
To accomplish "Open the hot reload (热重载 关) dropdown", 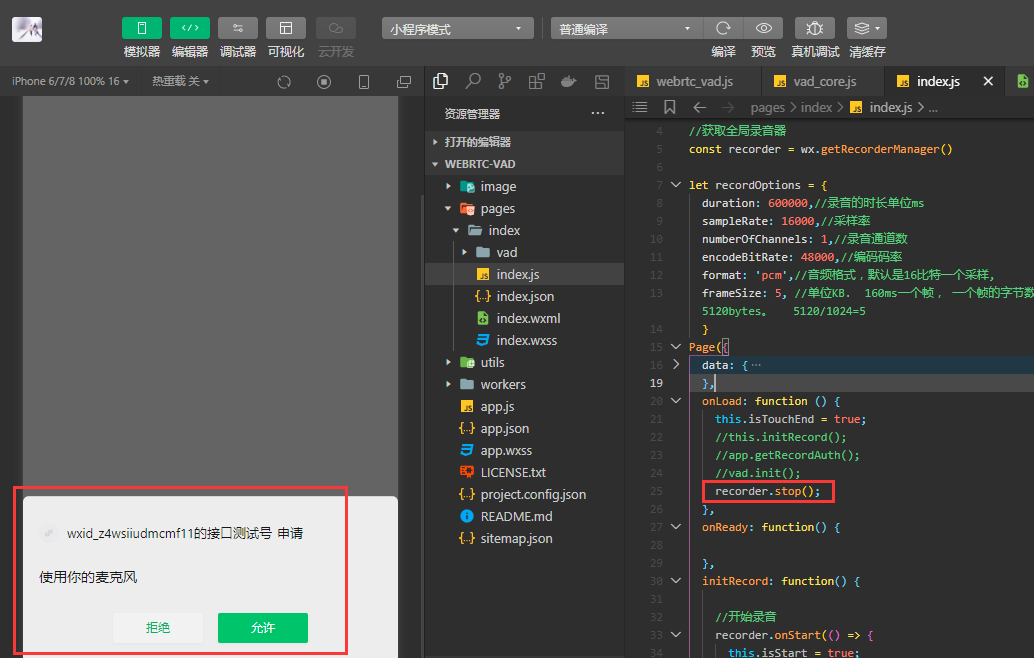I will pyautogui.click(x=181, y=81).
